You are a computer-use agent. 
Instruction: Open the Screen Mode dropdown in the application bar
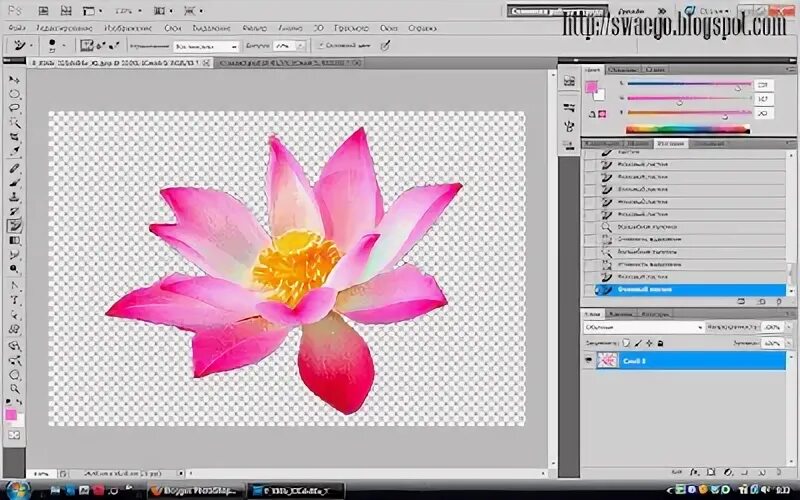[193, 11]
